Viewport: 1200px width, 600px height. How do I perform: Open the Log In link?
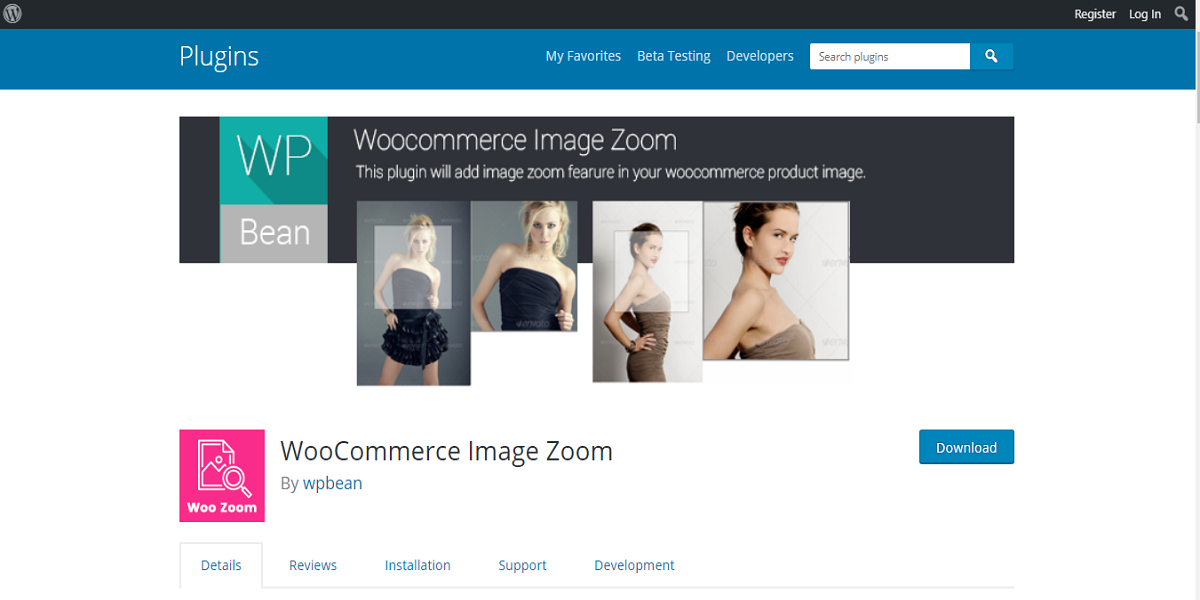point(1145,14)
